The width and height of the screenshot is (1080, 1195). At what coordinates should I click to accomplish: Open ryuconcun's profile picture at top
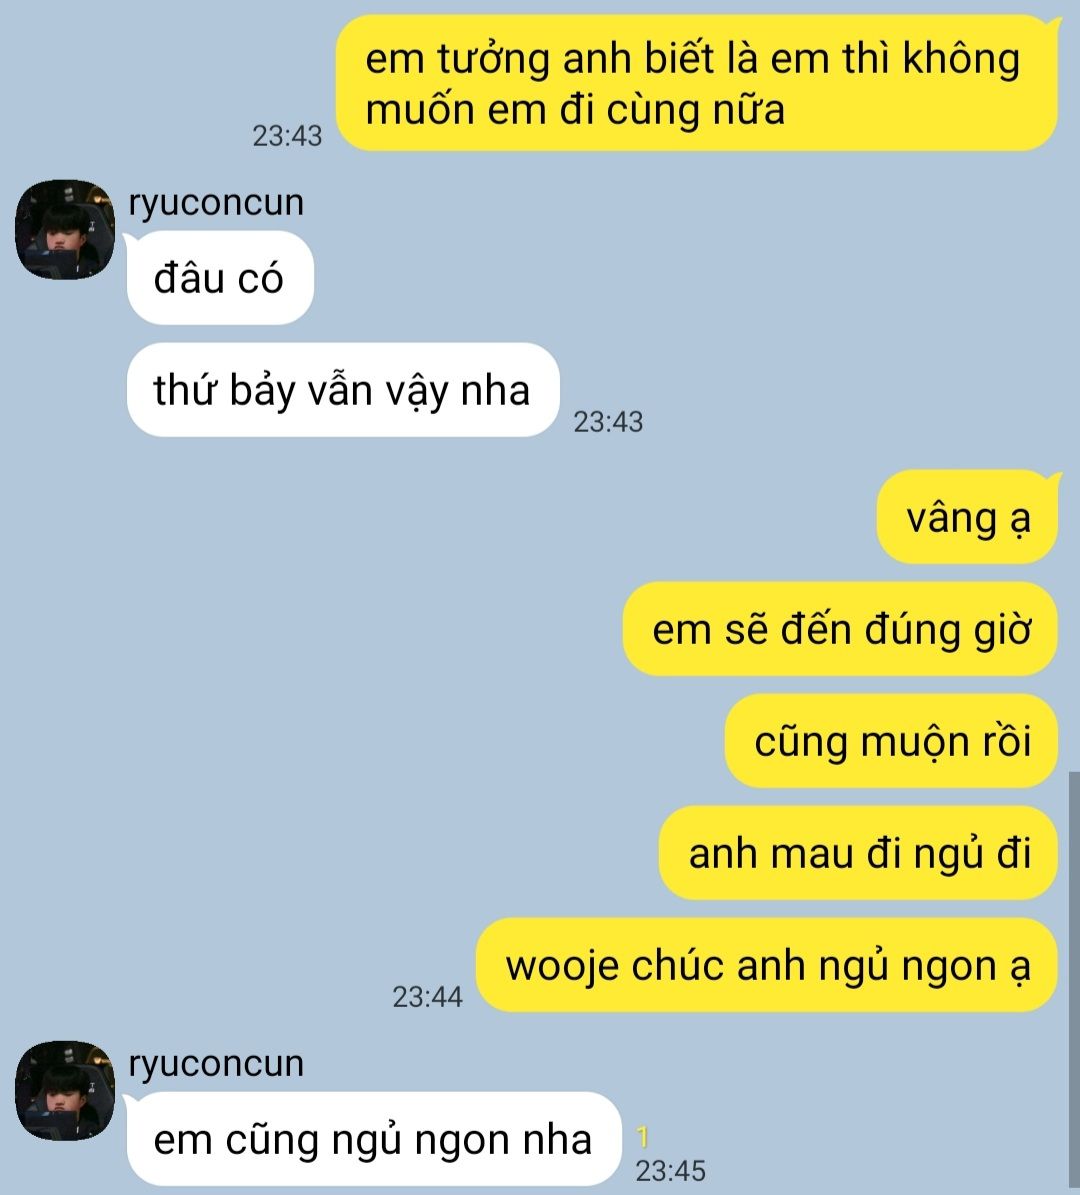tap(65, 229)
